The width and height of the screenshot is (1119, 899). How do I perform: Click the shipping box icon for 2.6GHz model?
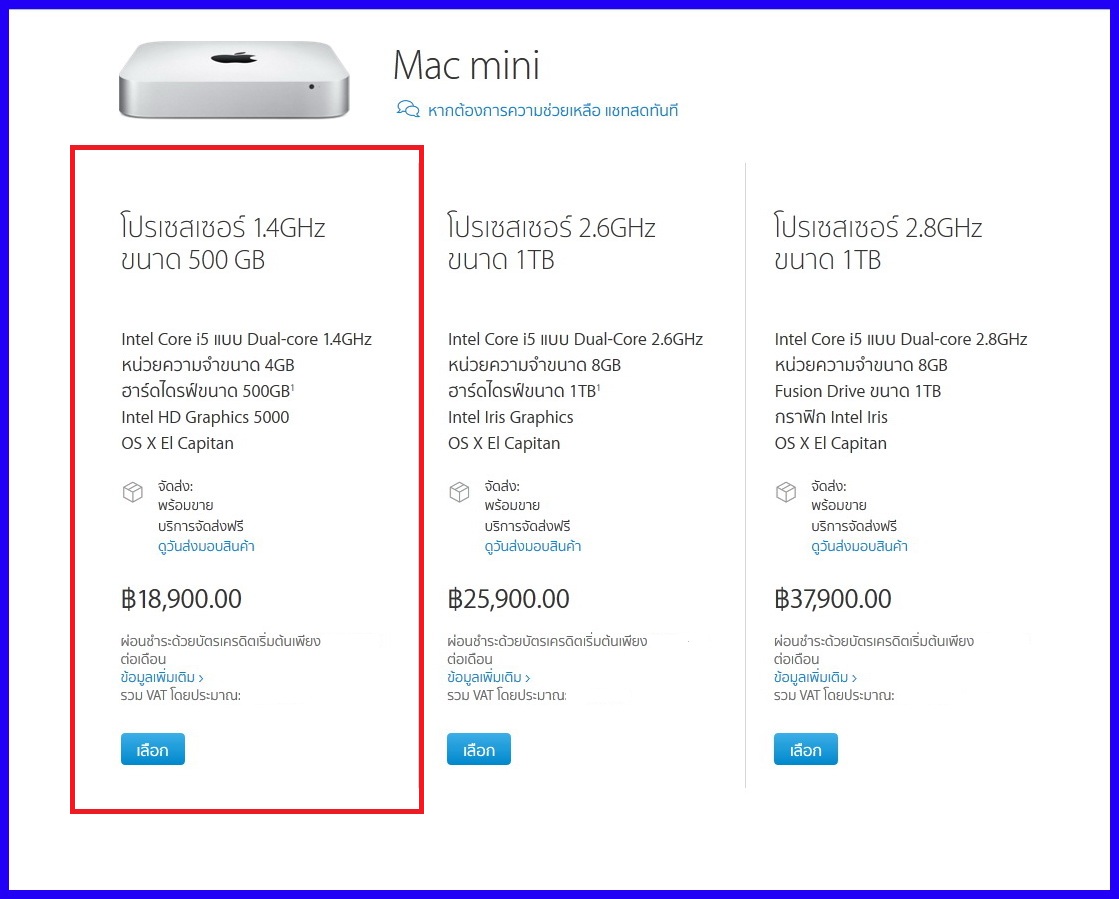[x=459, y=492]
